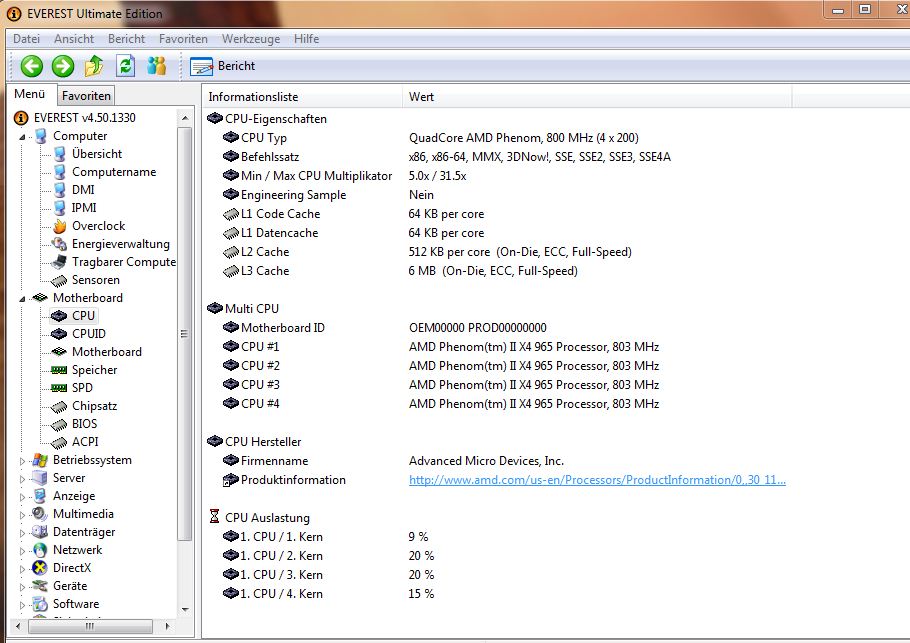Click the Wert column header
The height and width of the screenshot is (643, 910).
pyautogui.click(x=597, y=97)
